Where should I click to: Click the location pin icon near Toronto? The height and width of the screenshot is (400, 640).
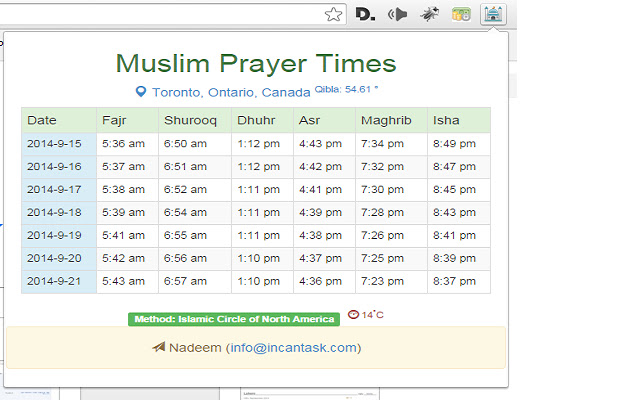pyautogui.click(x=141, y=92)
